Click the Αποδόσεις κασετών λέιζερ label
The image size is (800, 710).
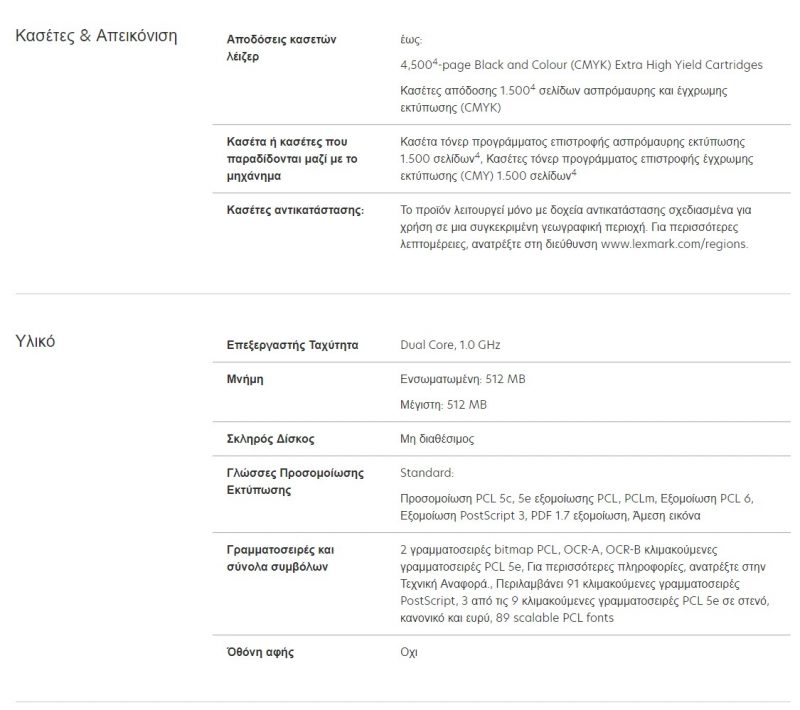281,48
